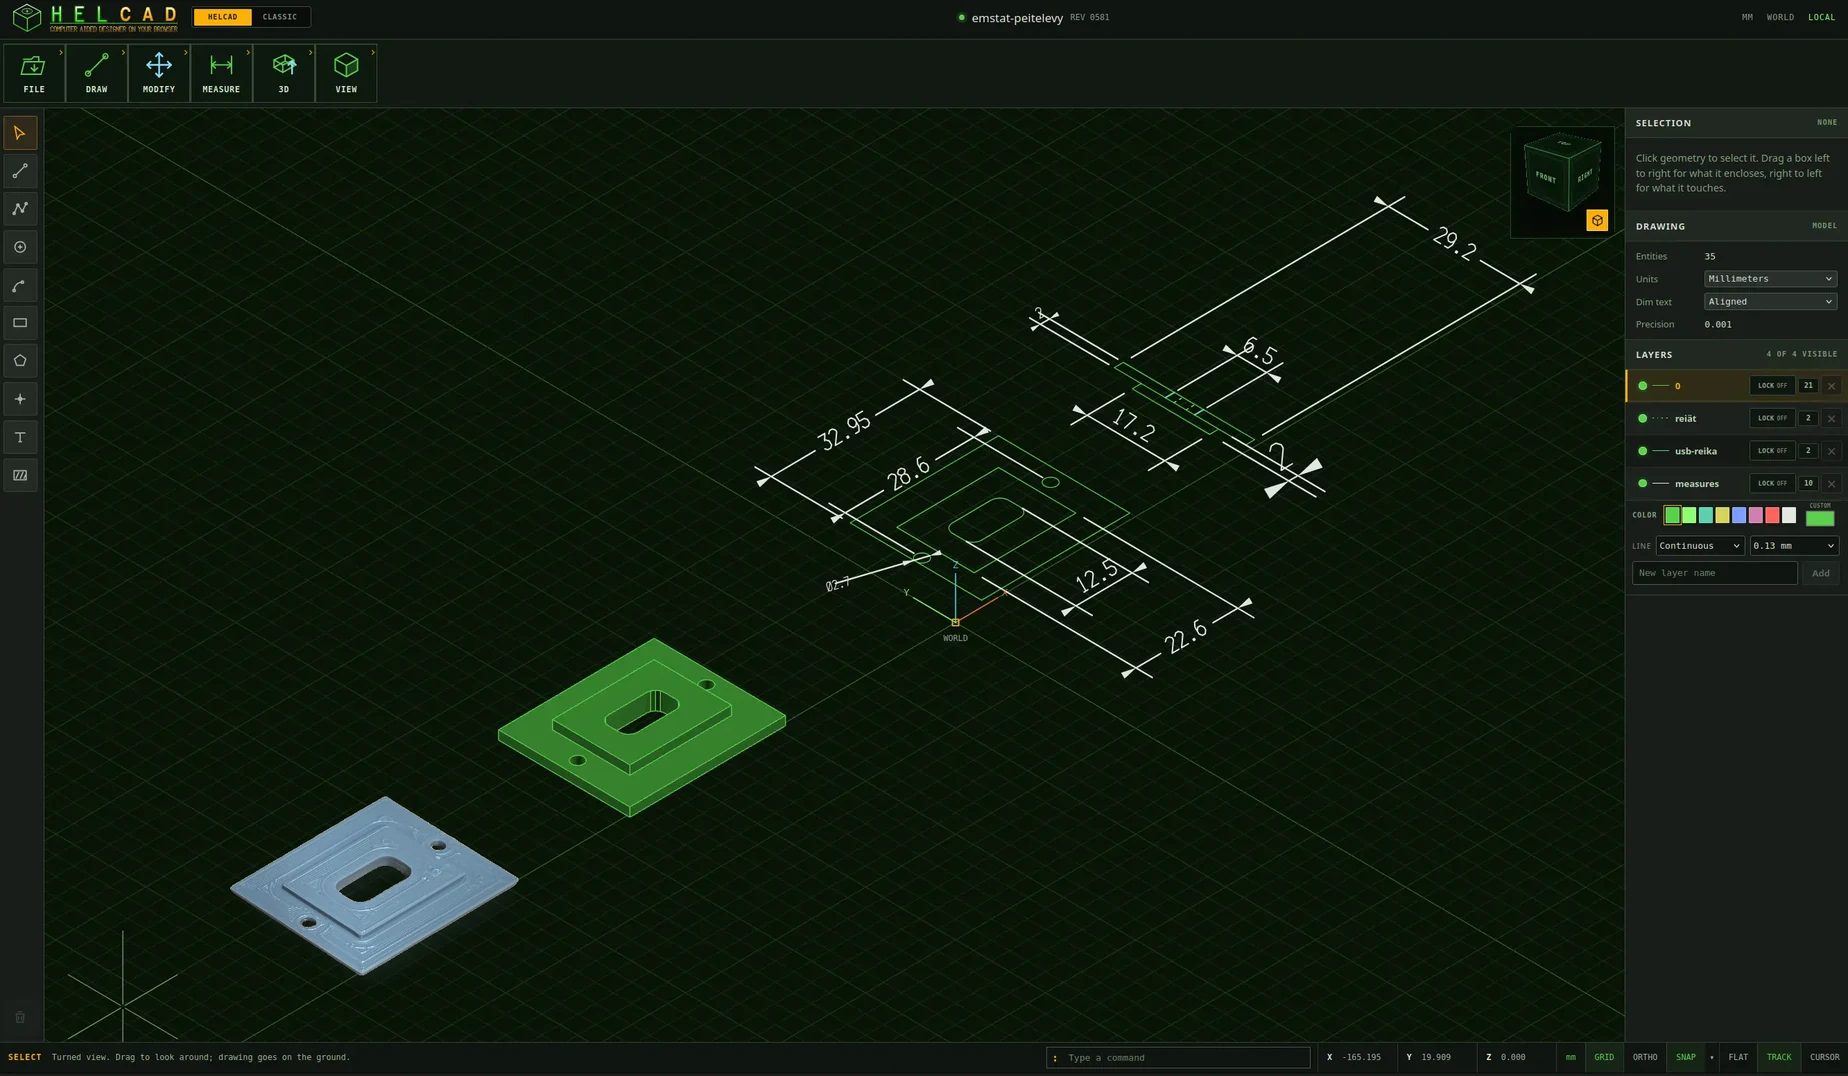Select the Arc tool
The width and height of the screenshot is (1848, 1076).
[20, 286]
